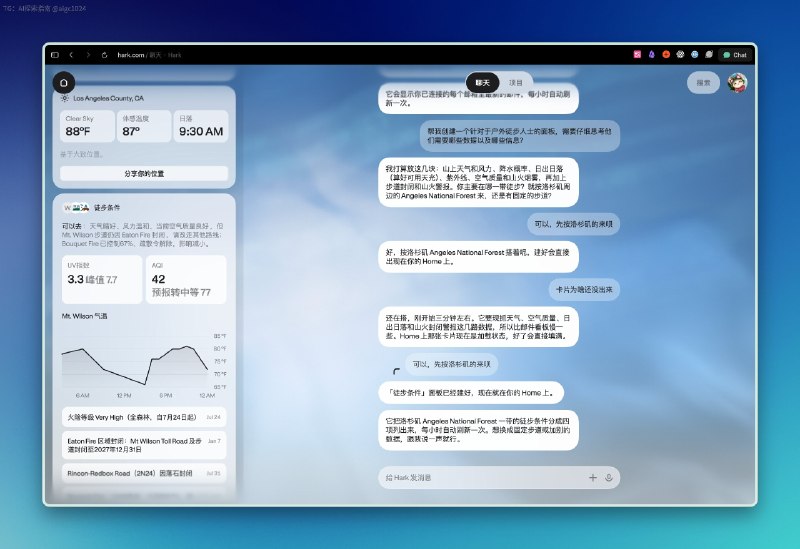This screenshot has height=549, width=800.
Task: Click the sun icon beside Los Angeles County
Action: click(65, 98)
